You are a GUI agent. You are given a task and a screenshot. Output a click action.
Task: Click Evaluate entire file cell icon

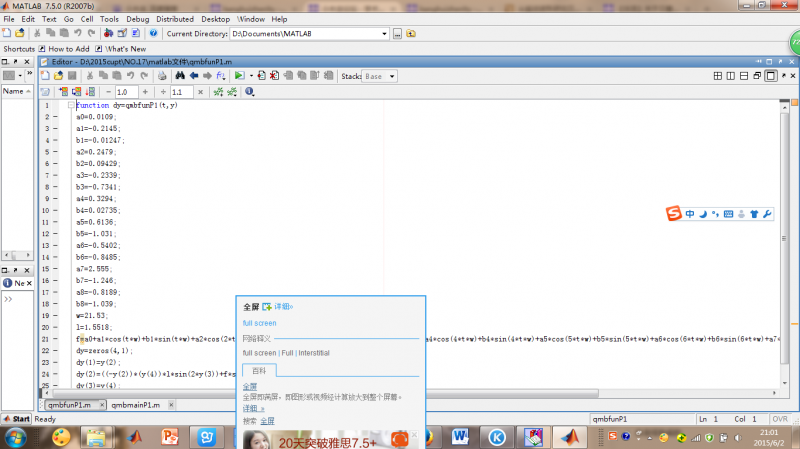[90, 92]
